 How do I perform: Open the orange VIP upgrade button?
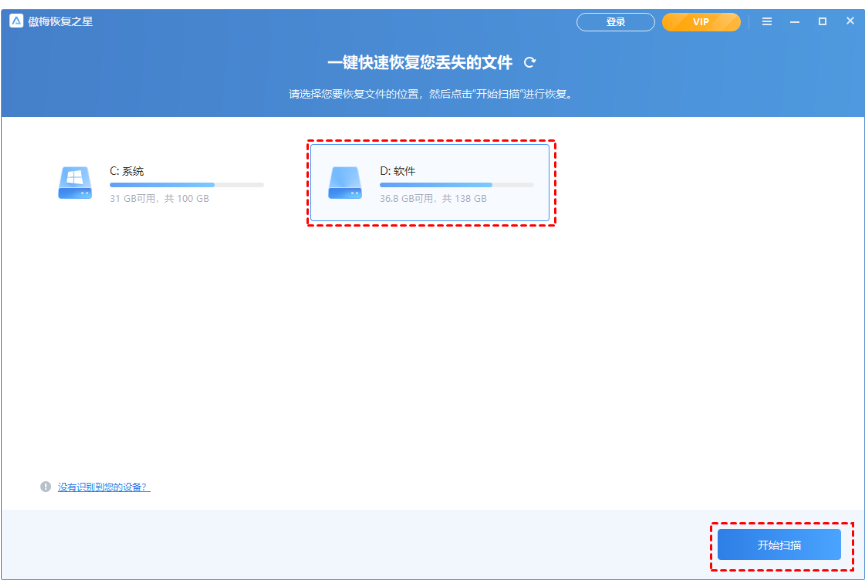pos(701,21)
